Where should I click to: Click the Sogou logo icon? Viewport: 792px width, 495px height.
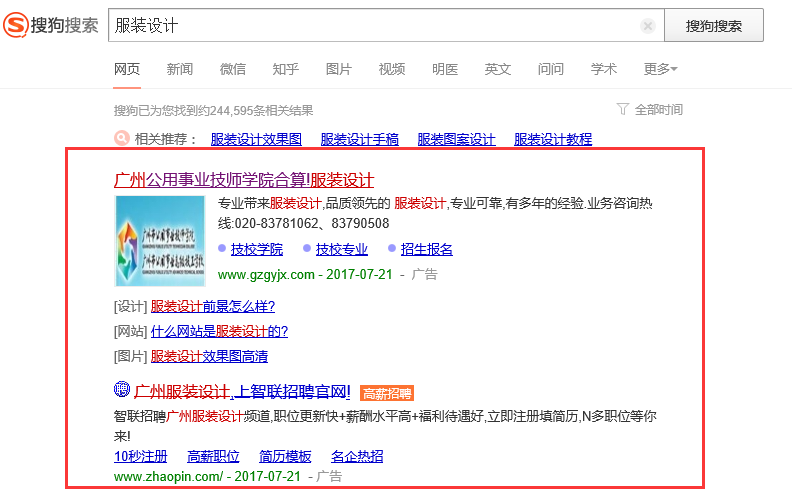(x=15, y=25)
